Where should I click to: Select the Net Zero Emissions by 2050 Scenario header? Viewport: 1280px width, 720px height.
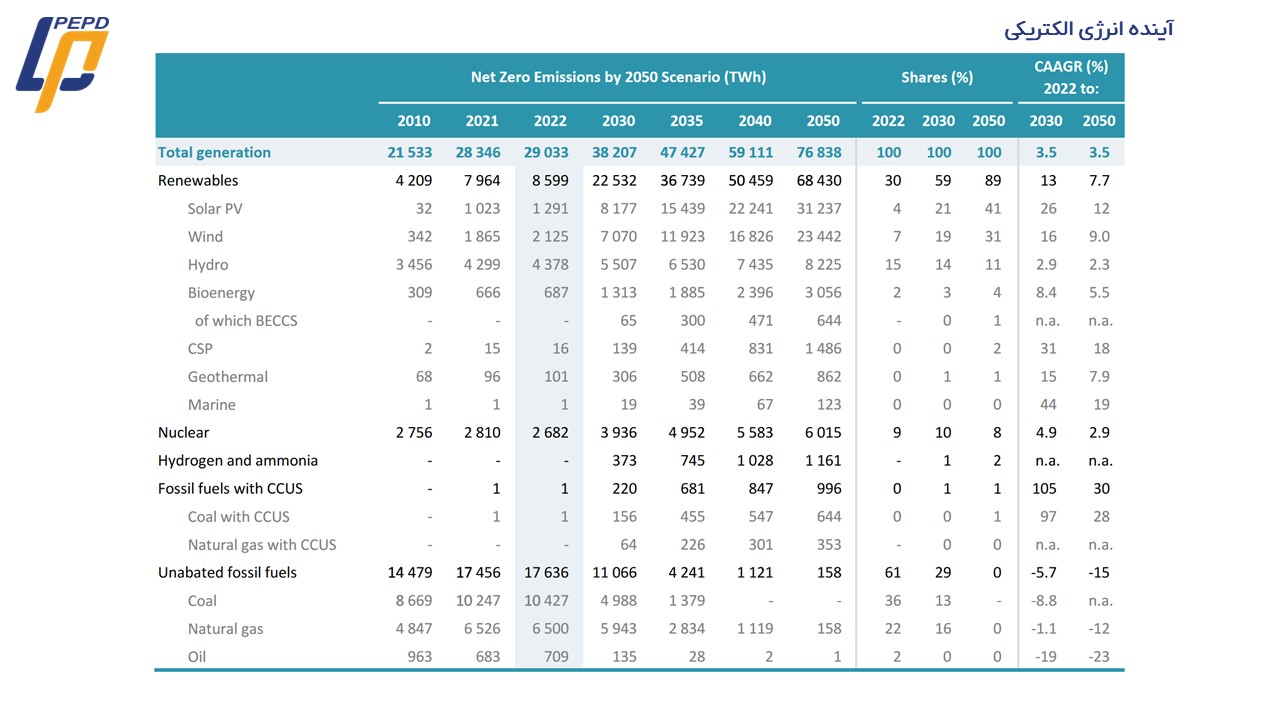618,77
